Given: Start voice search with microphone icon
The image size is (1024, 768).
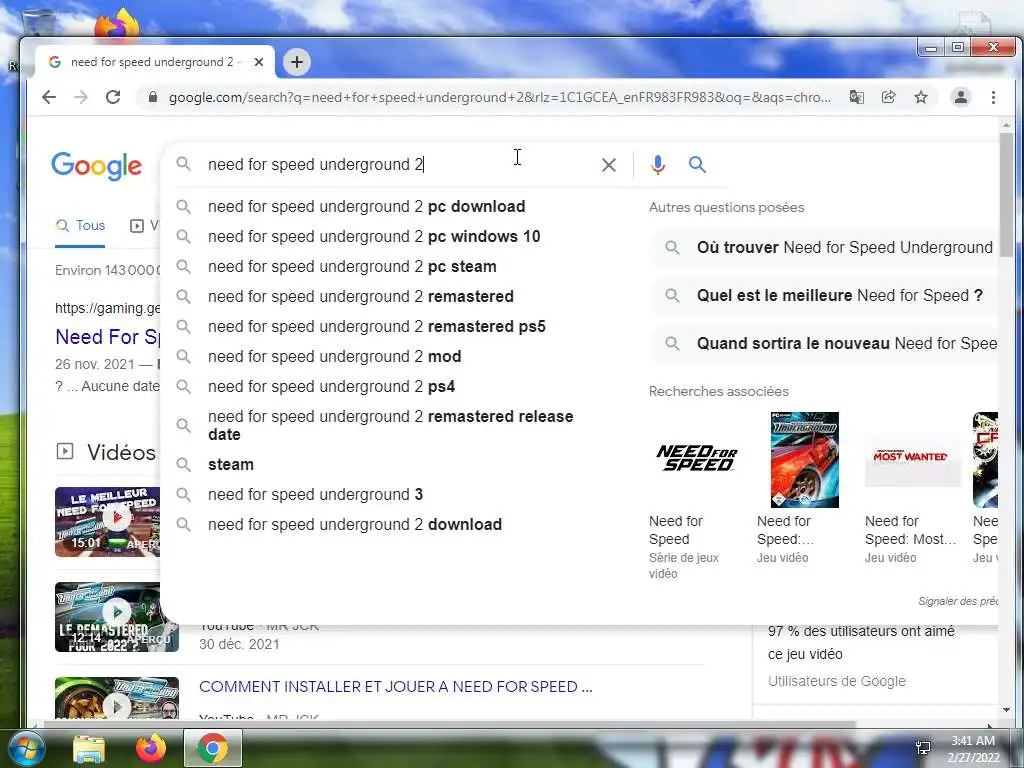Looking at the screenshot, I should [x=658, y=165].
